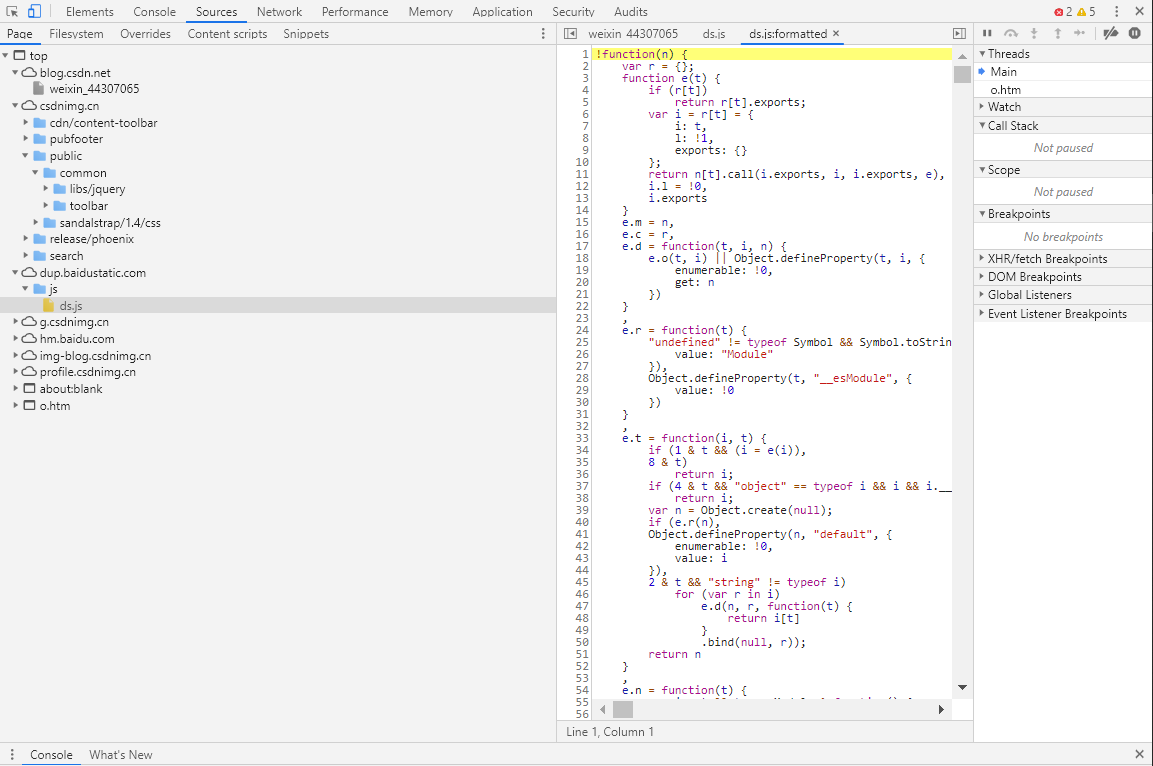Switch to the ds.js editor tab

pyautogui.click(x=713, y=34)
